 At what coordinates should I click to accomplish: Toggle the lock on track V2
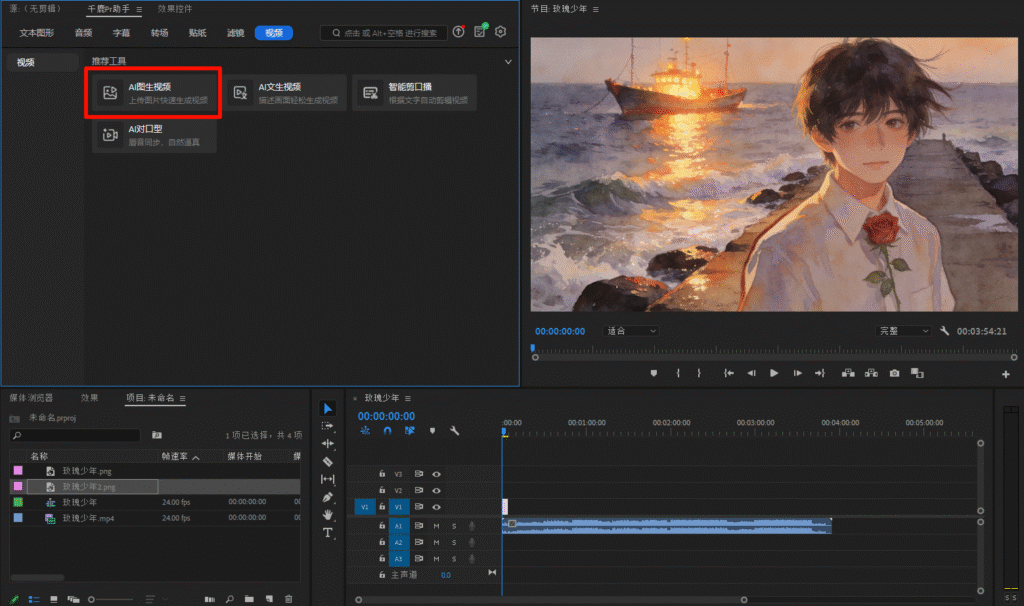coord(381,491)
